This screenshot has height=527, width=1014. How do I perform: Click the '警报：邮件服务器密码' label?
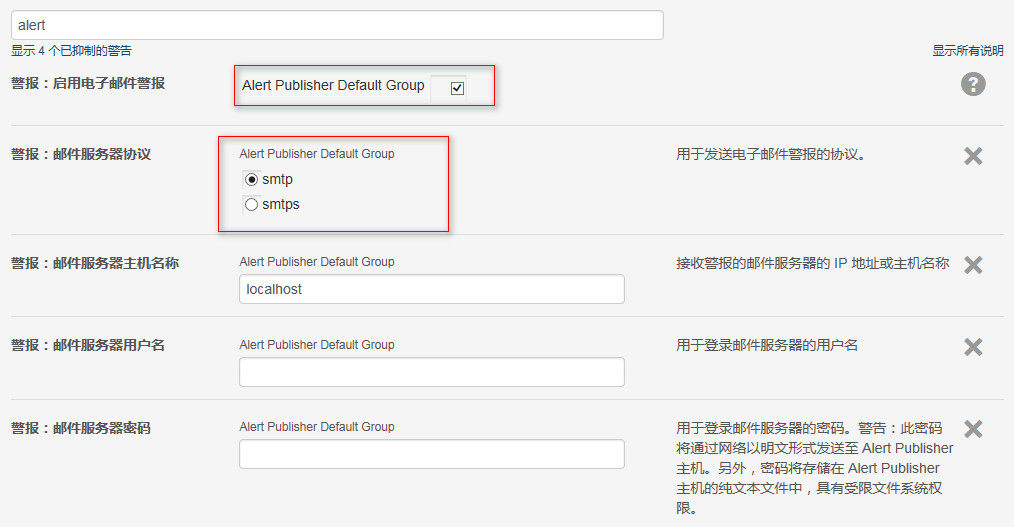[81, 428]
